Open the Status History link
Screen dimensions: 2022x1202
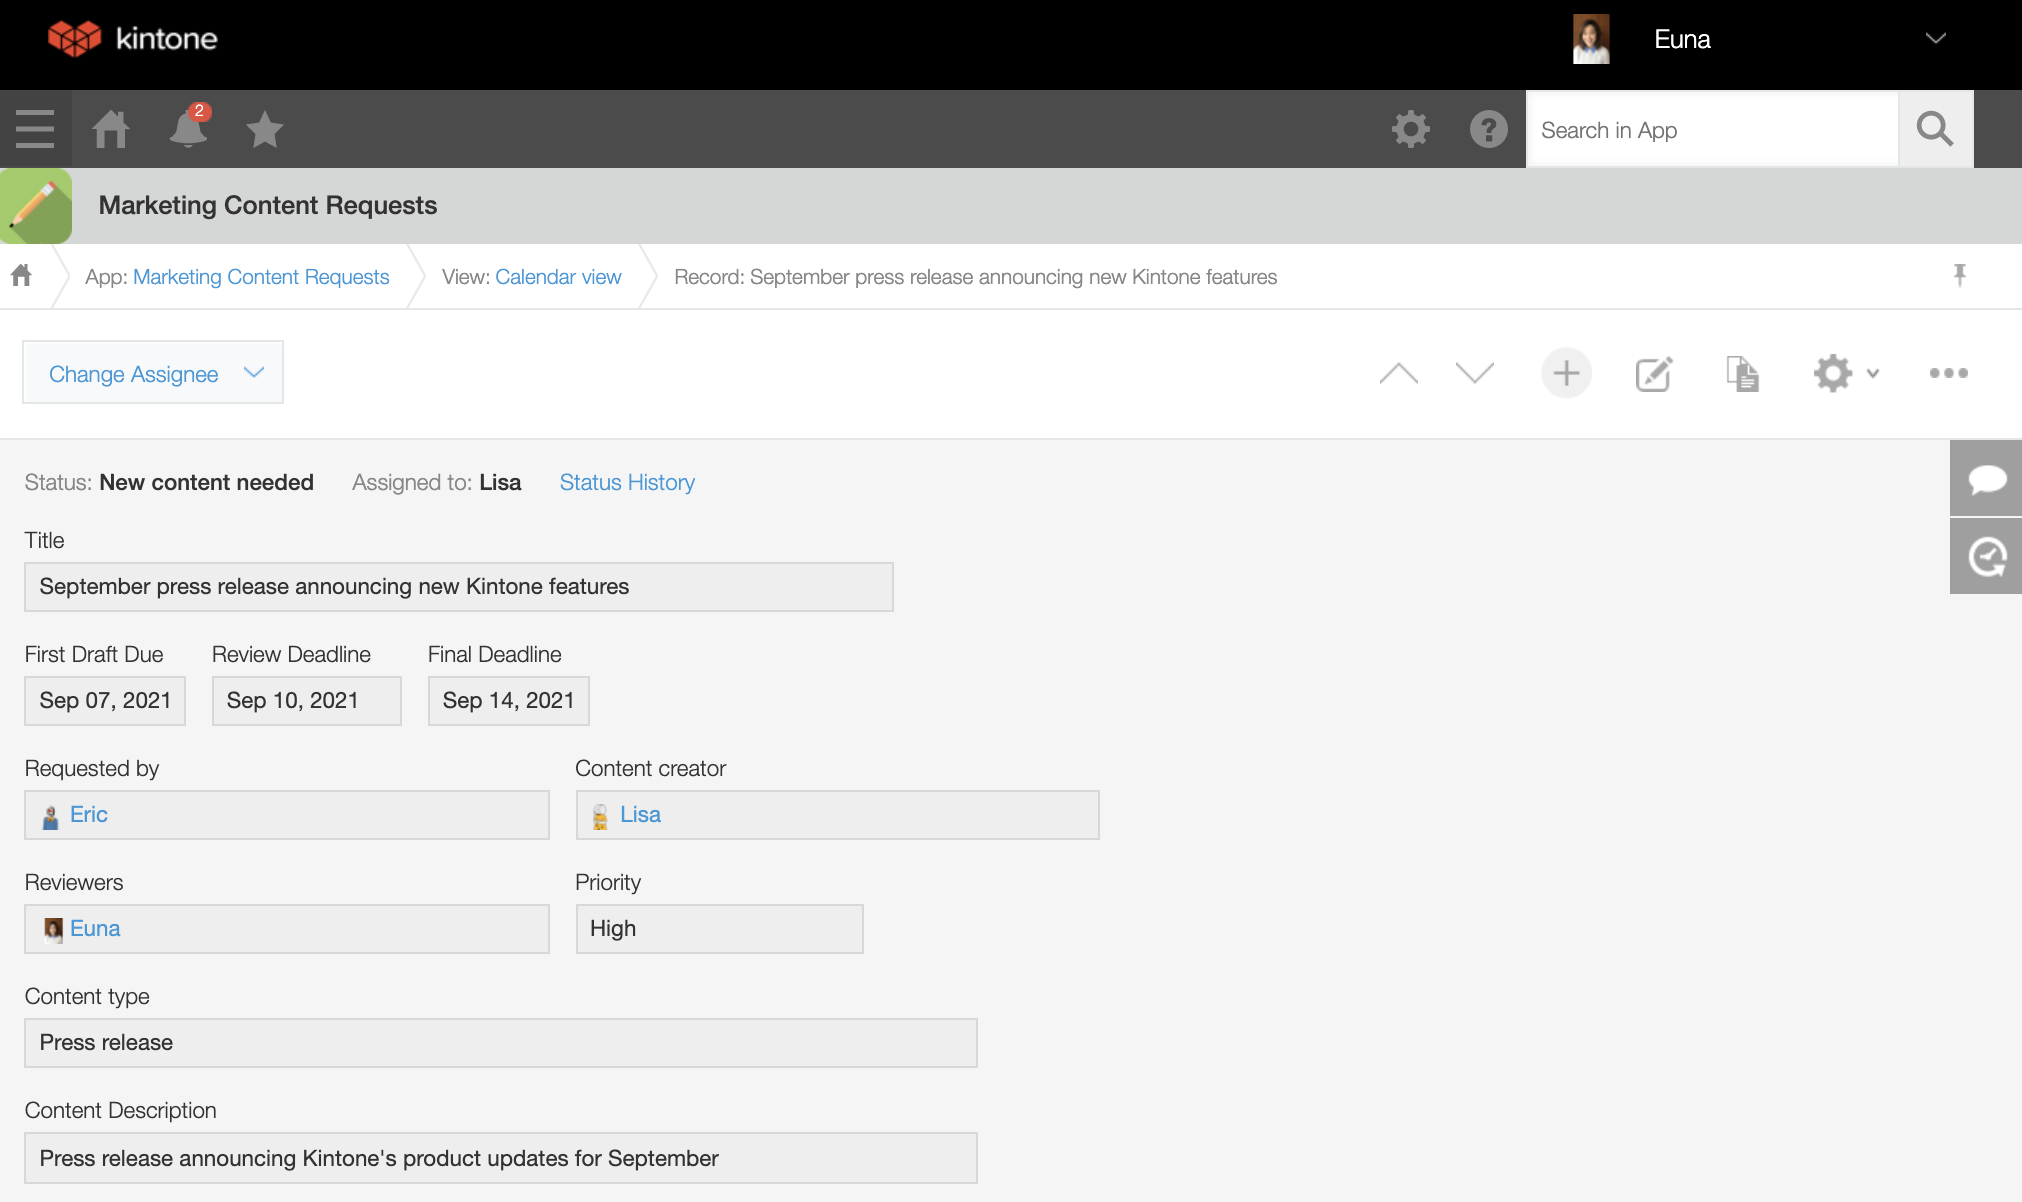click(627, 483)
